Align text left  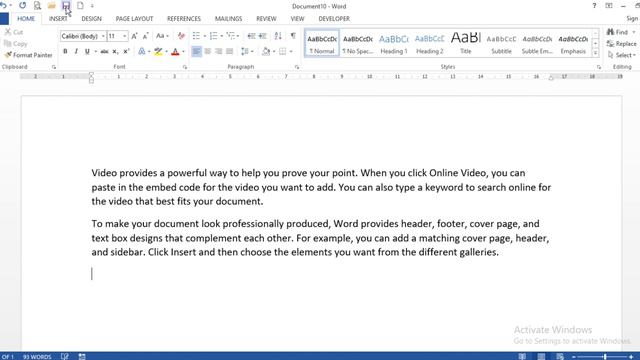click(x=196, y=51)
